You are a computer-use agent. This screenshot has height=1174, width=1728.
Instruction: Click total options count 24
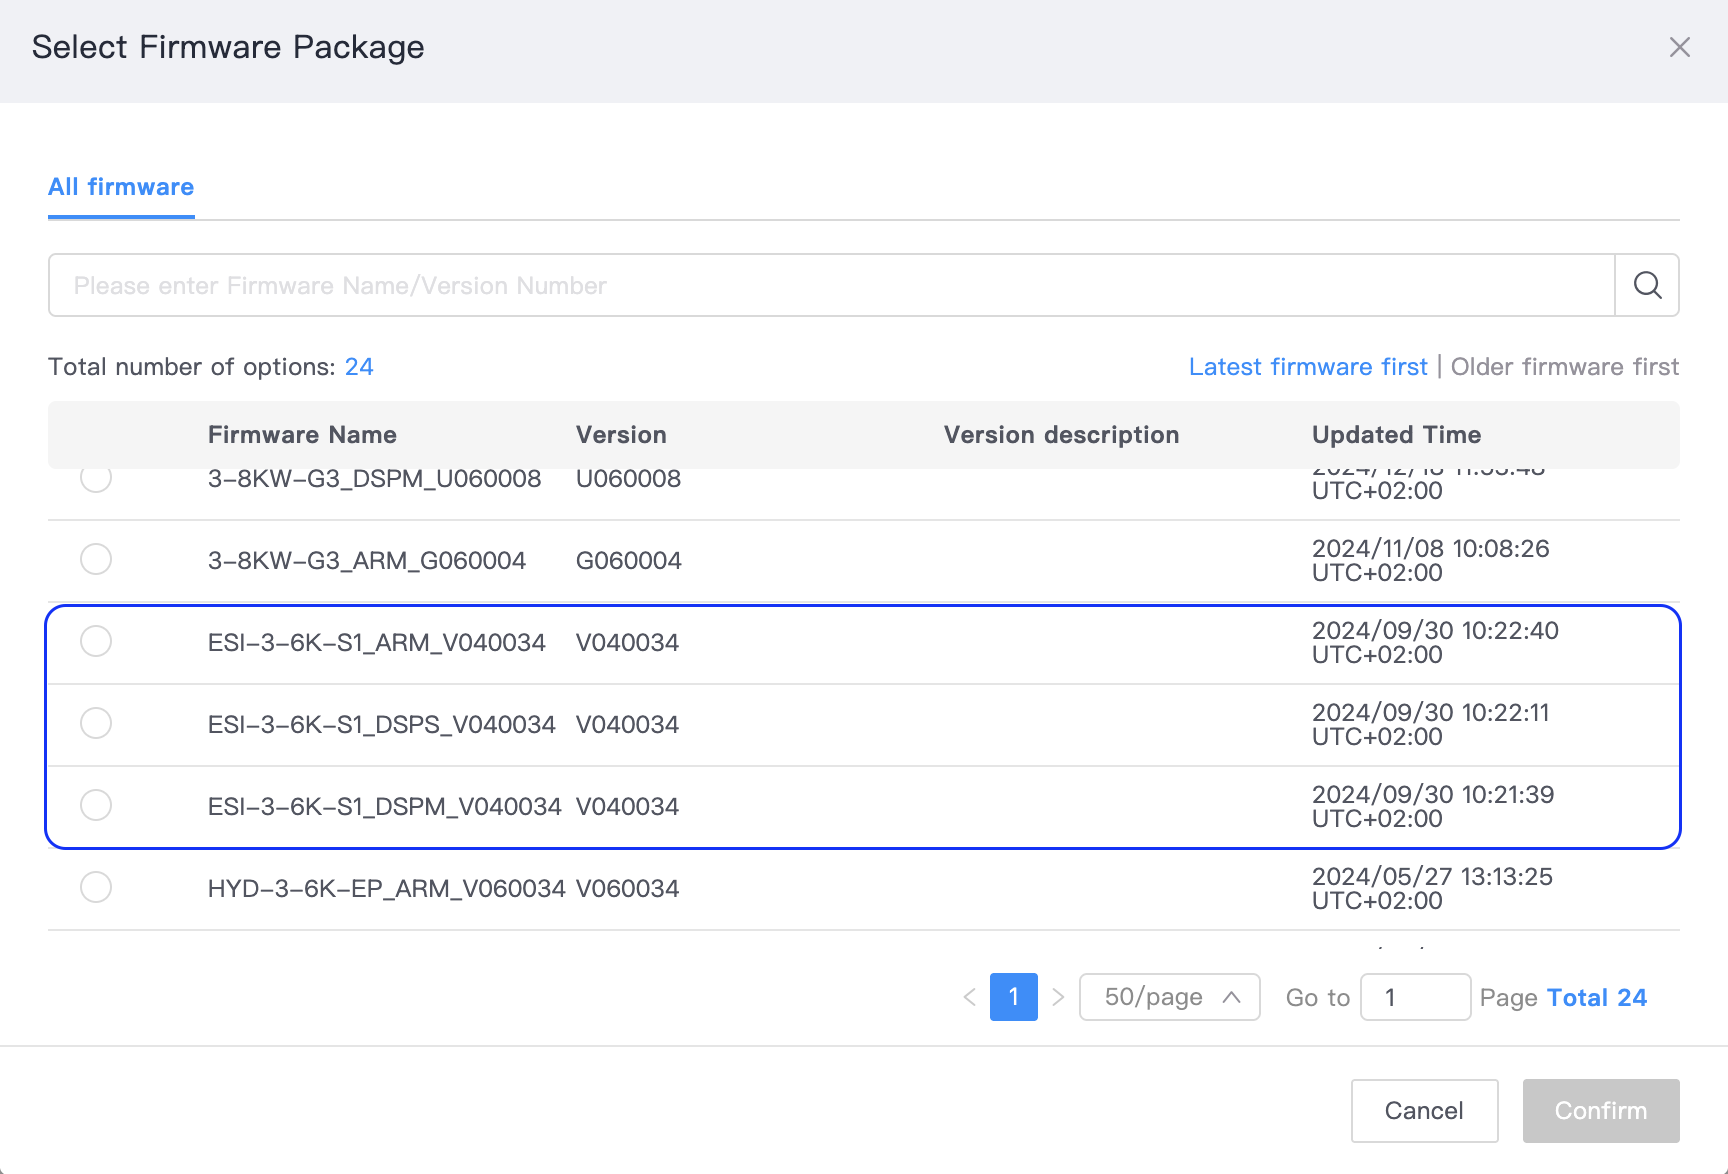coord(359,367)
